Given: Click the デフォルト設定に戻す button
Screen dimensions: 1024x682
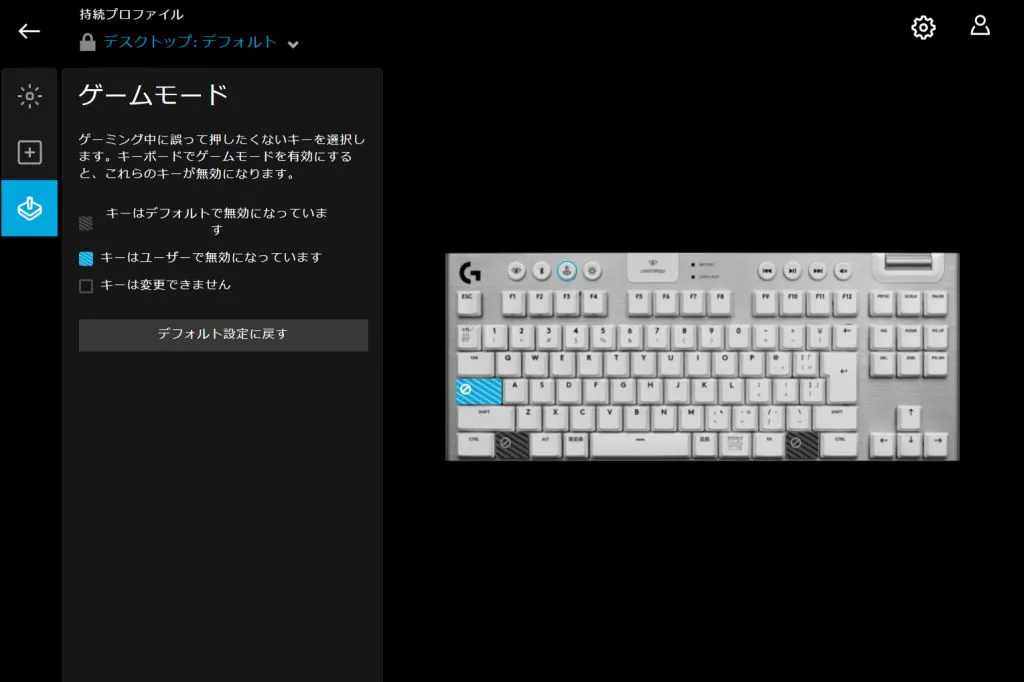Looking at the screenshot, I should pyautogui.click(x=223, y=335).
